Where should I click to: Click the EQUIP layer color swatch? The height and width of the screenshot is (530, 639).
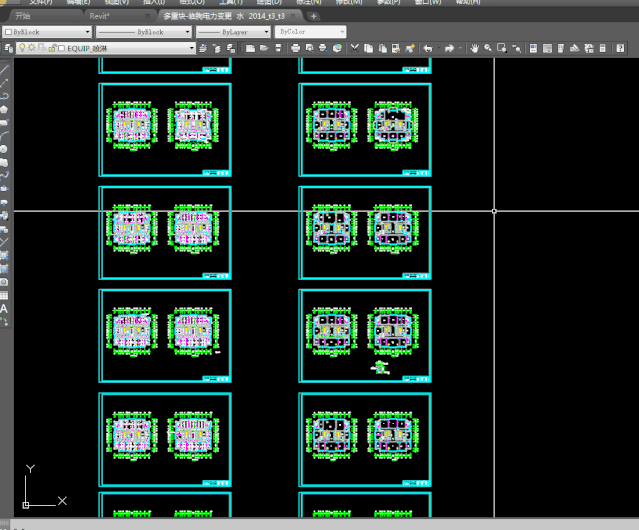click(62, 48)
